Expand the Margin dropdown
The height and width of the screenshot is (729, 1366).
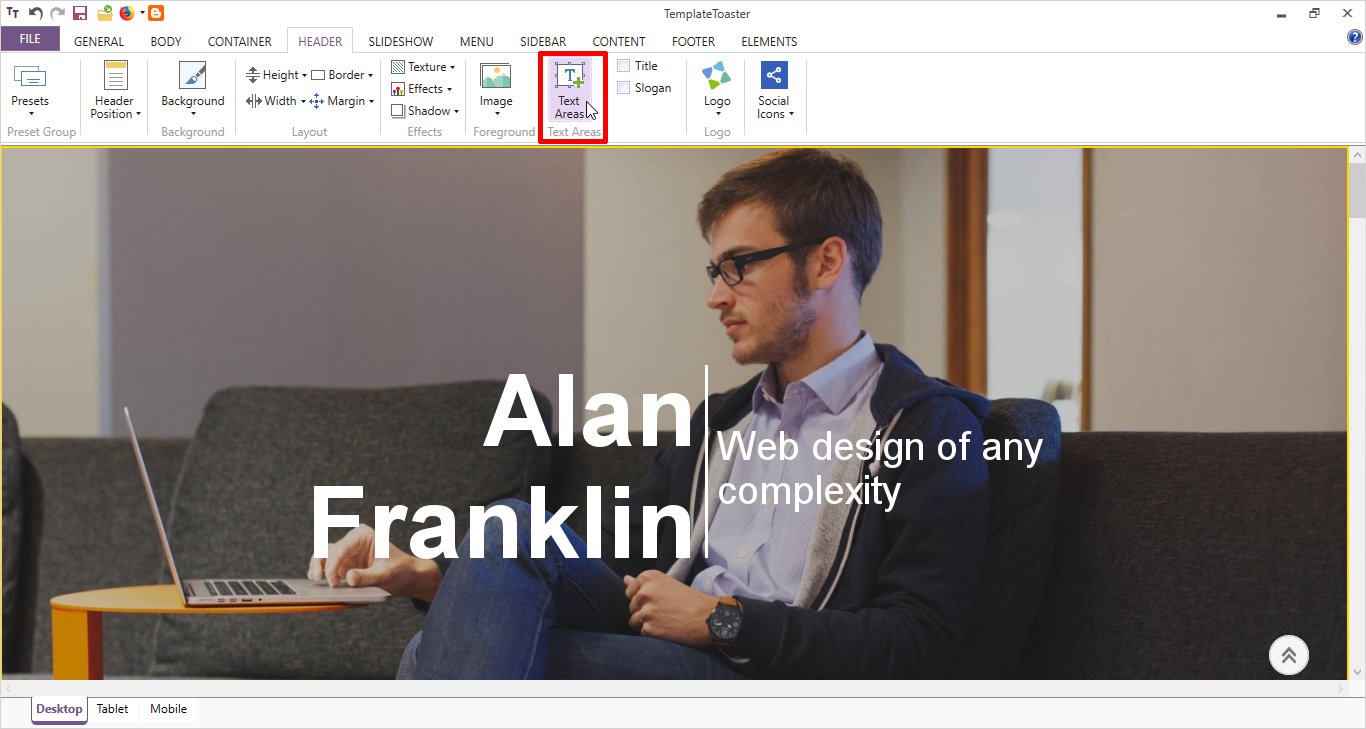(x=342, y=101)
